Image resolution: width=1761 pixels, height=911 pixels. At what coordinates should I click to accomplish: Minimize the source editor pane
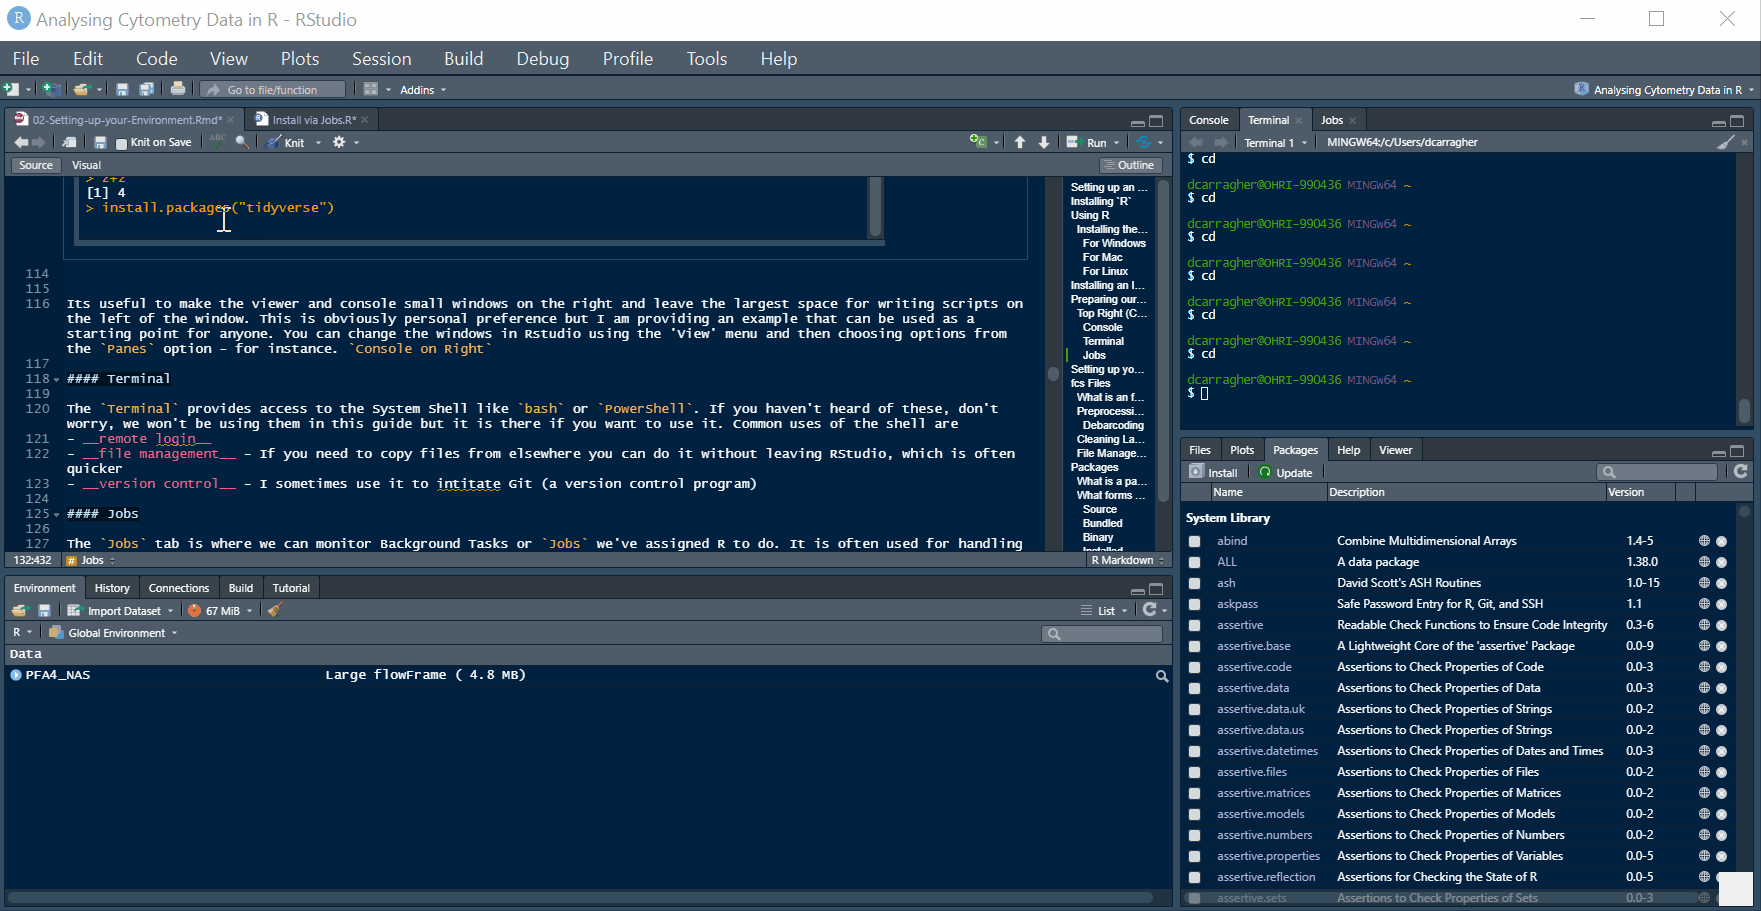pyautogui.click(x=1138, y=122)
